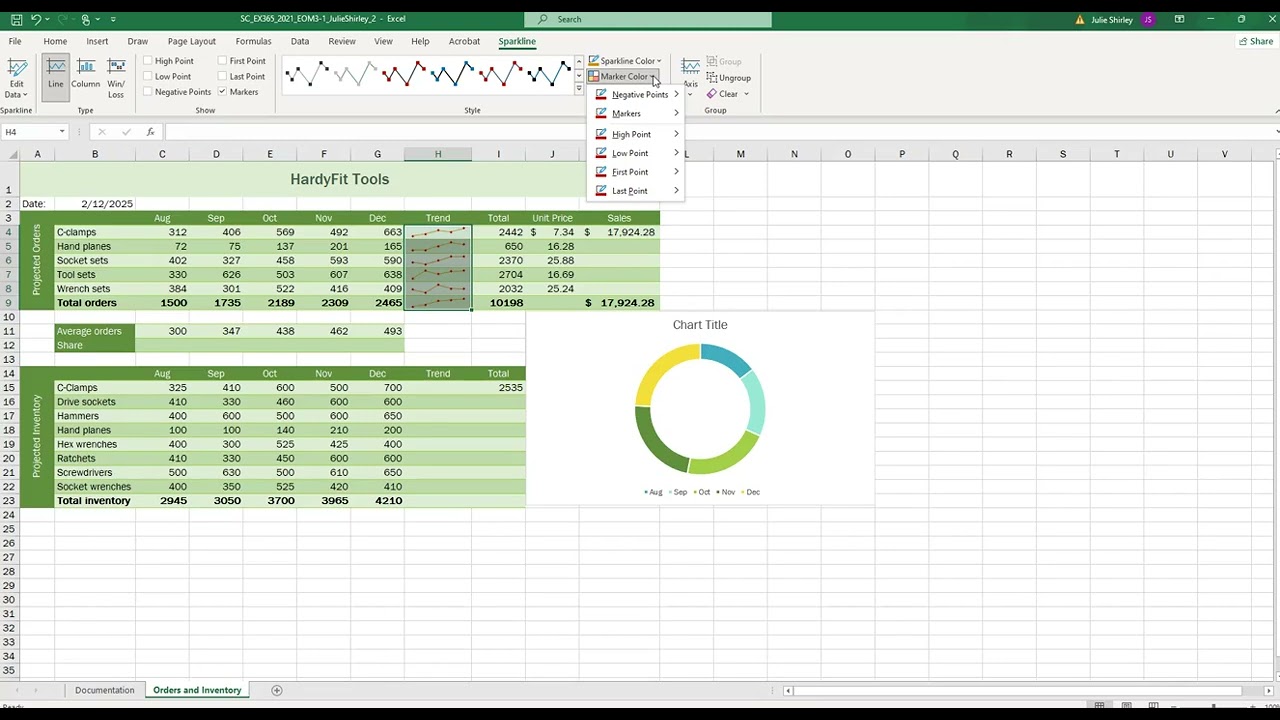
Task: Select the Column sparkline type
Action: (86, 76)
